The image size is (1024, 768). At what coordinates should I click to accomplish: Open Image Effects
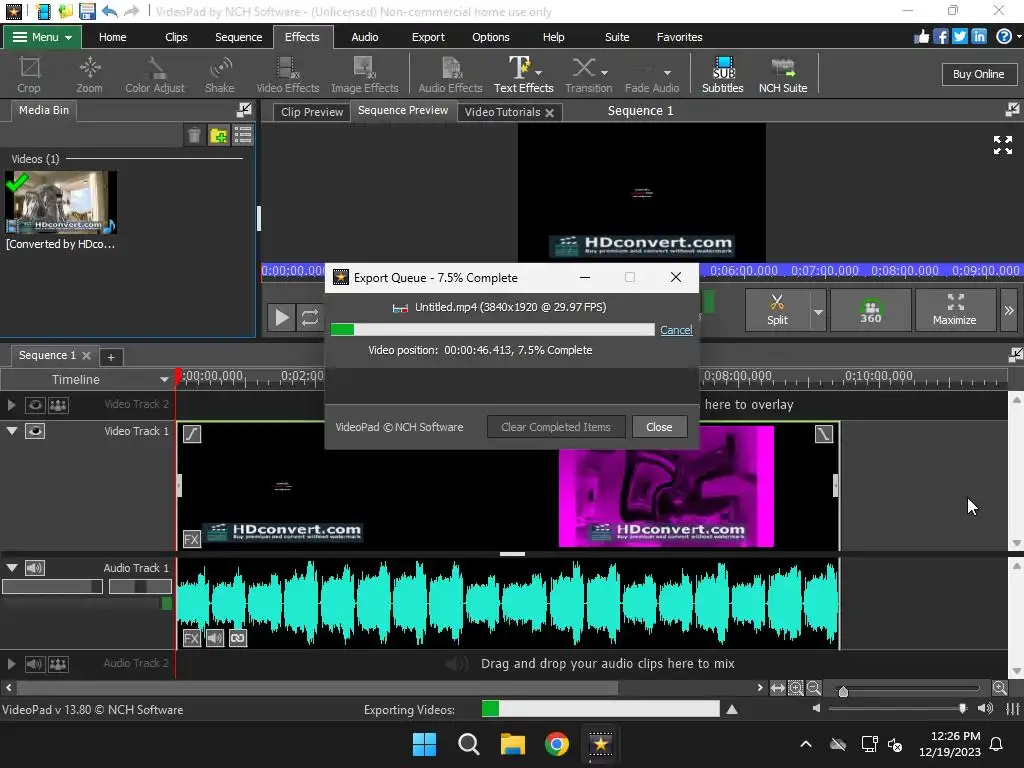coord(364,74)
